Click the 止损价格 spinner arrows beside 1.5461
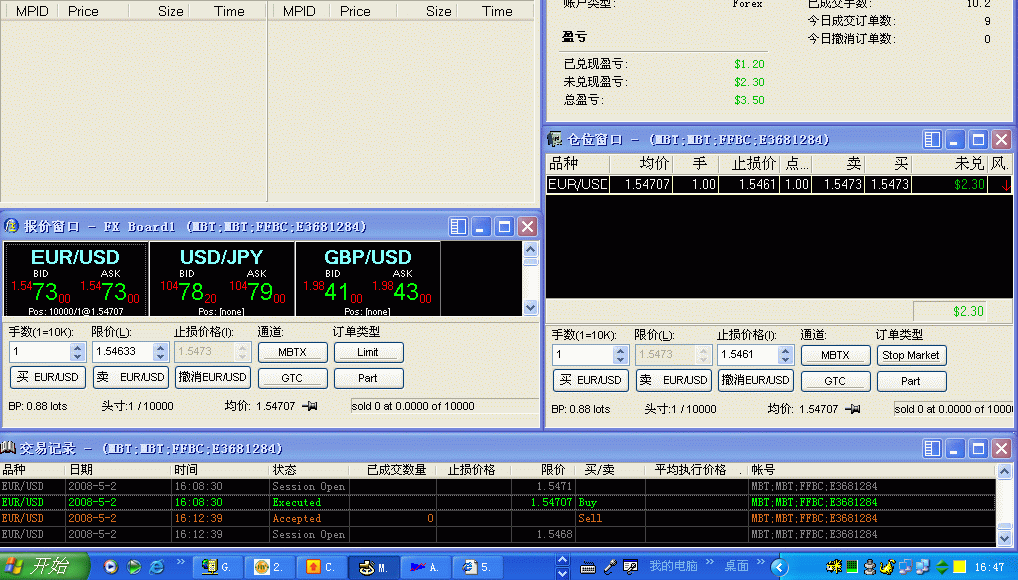 (x=786, y=355)
